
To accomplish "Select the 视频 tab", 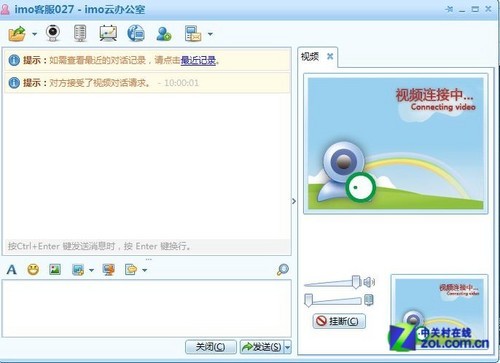I will point(310,57).
